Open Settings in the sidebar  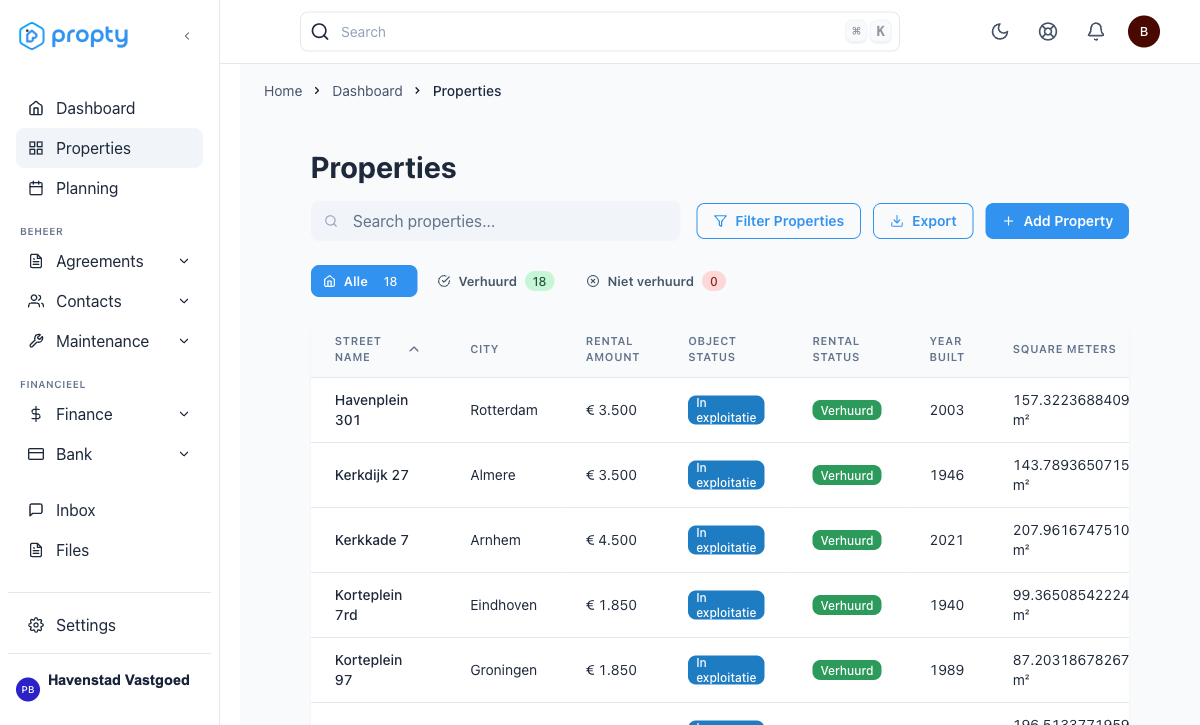(109, 625)
